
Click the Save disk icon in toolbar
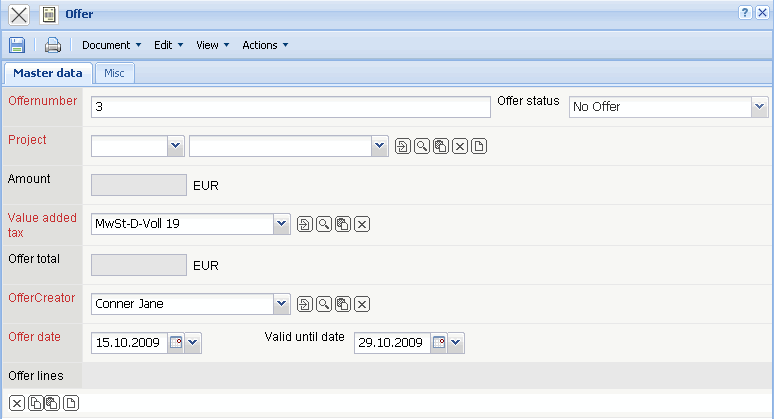(x=17, y=45)
